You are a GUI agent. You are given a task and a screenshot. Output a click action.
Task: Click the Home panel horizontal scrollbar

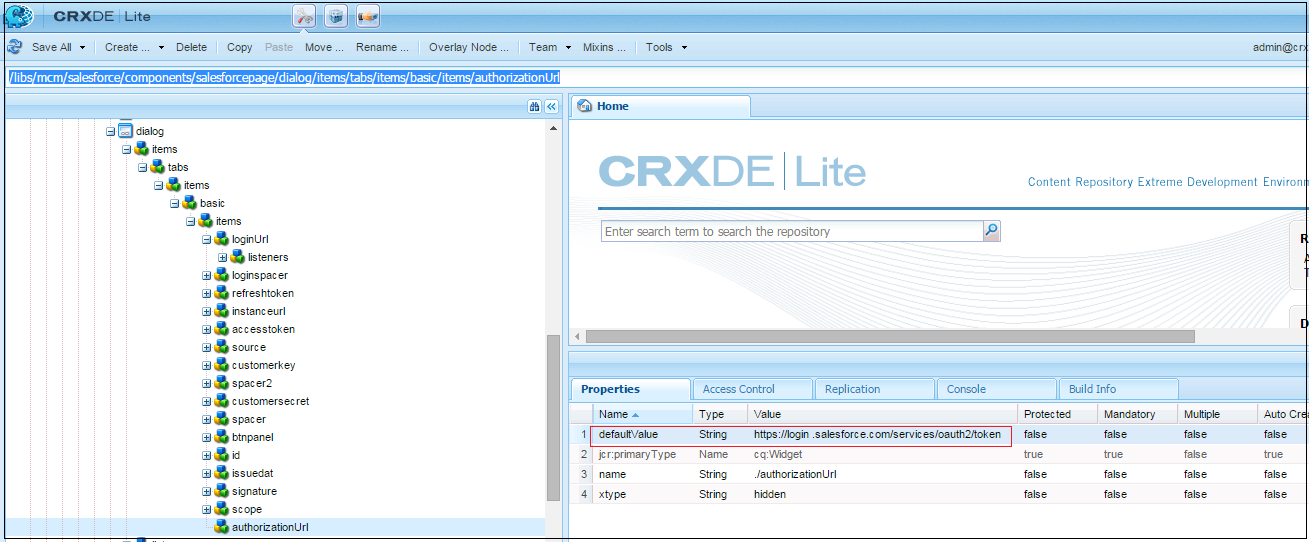pos(890,337)
